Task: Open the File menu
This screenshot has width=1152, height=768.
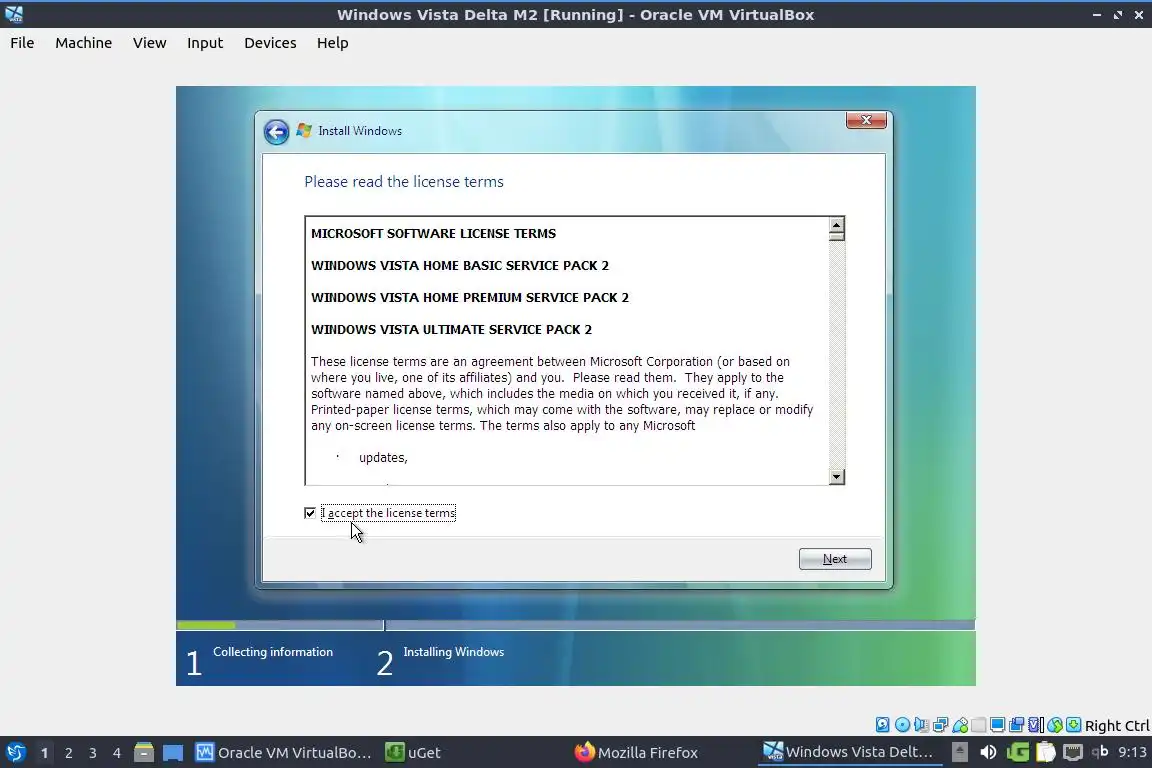Action: tap(22, 43)
